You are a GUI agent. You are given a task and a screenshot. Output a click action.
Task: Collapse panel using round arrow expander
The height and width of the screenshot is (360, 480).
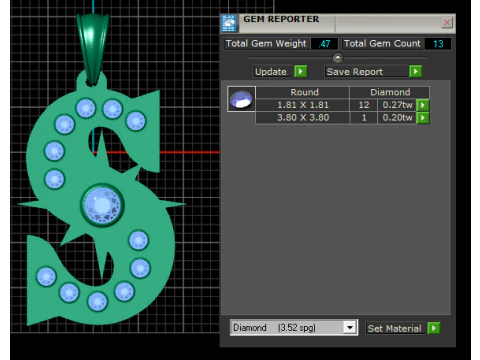pos(337,58)
